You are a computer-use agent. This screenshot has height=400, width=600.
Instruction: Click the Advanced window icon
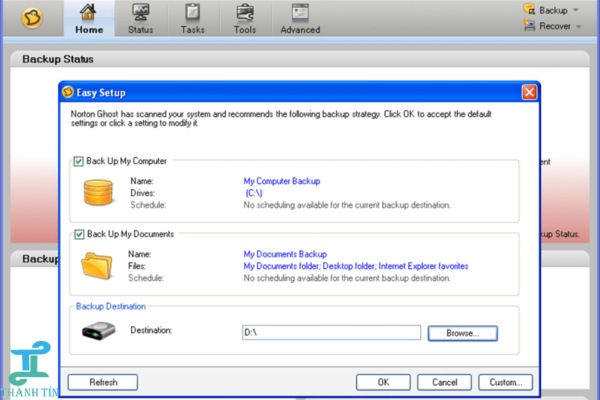[300, 12]
